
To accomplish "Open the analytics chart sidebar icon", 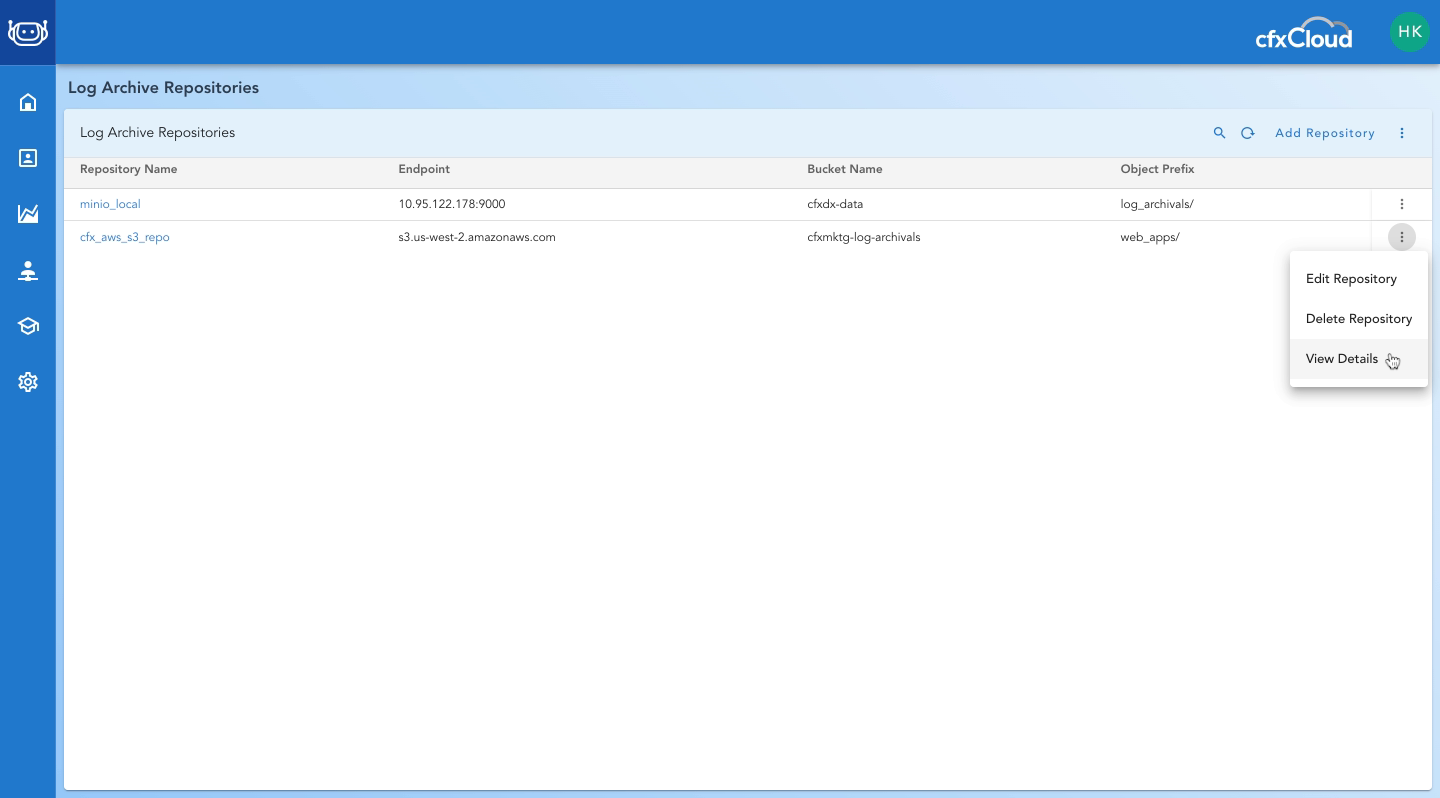I will point(28,213).
